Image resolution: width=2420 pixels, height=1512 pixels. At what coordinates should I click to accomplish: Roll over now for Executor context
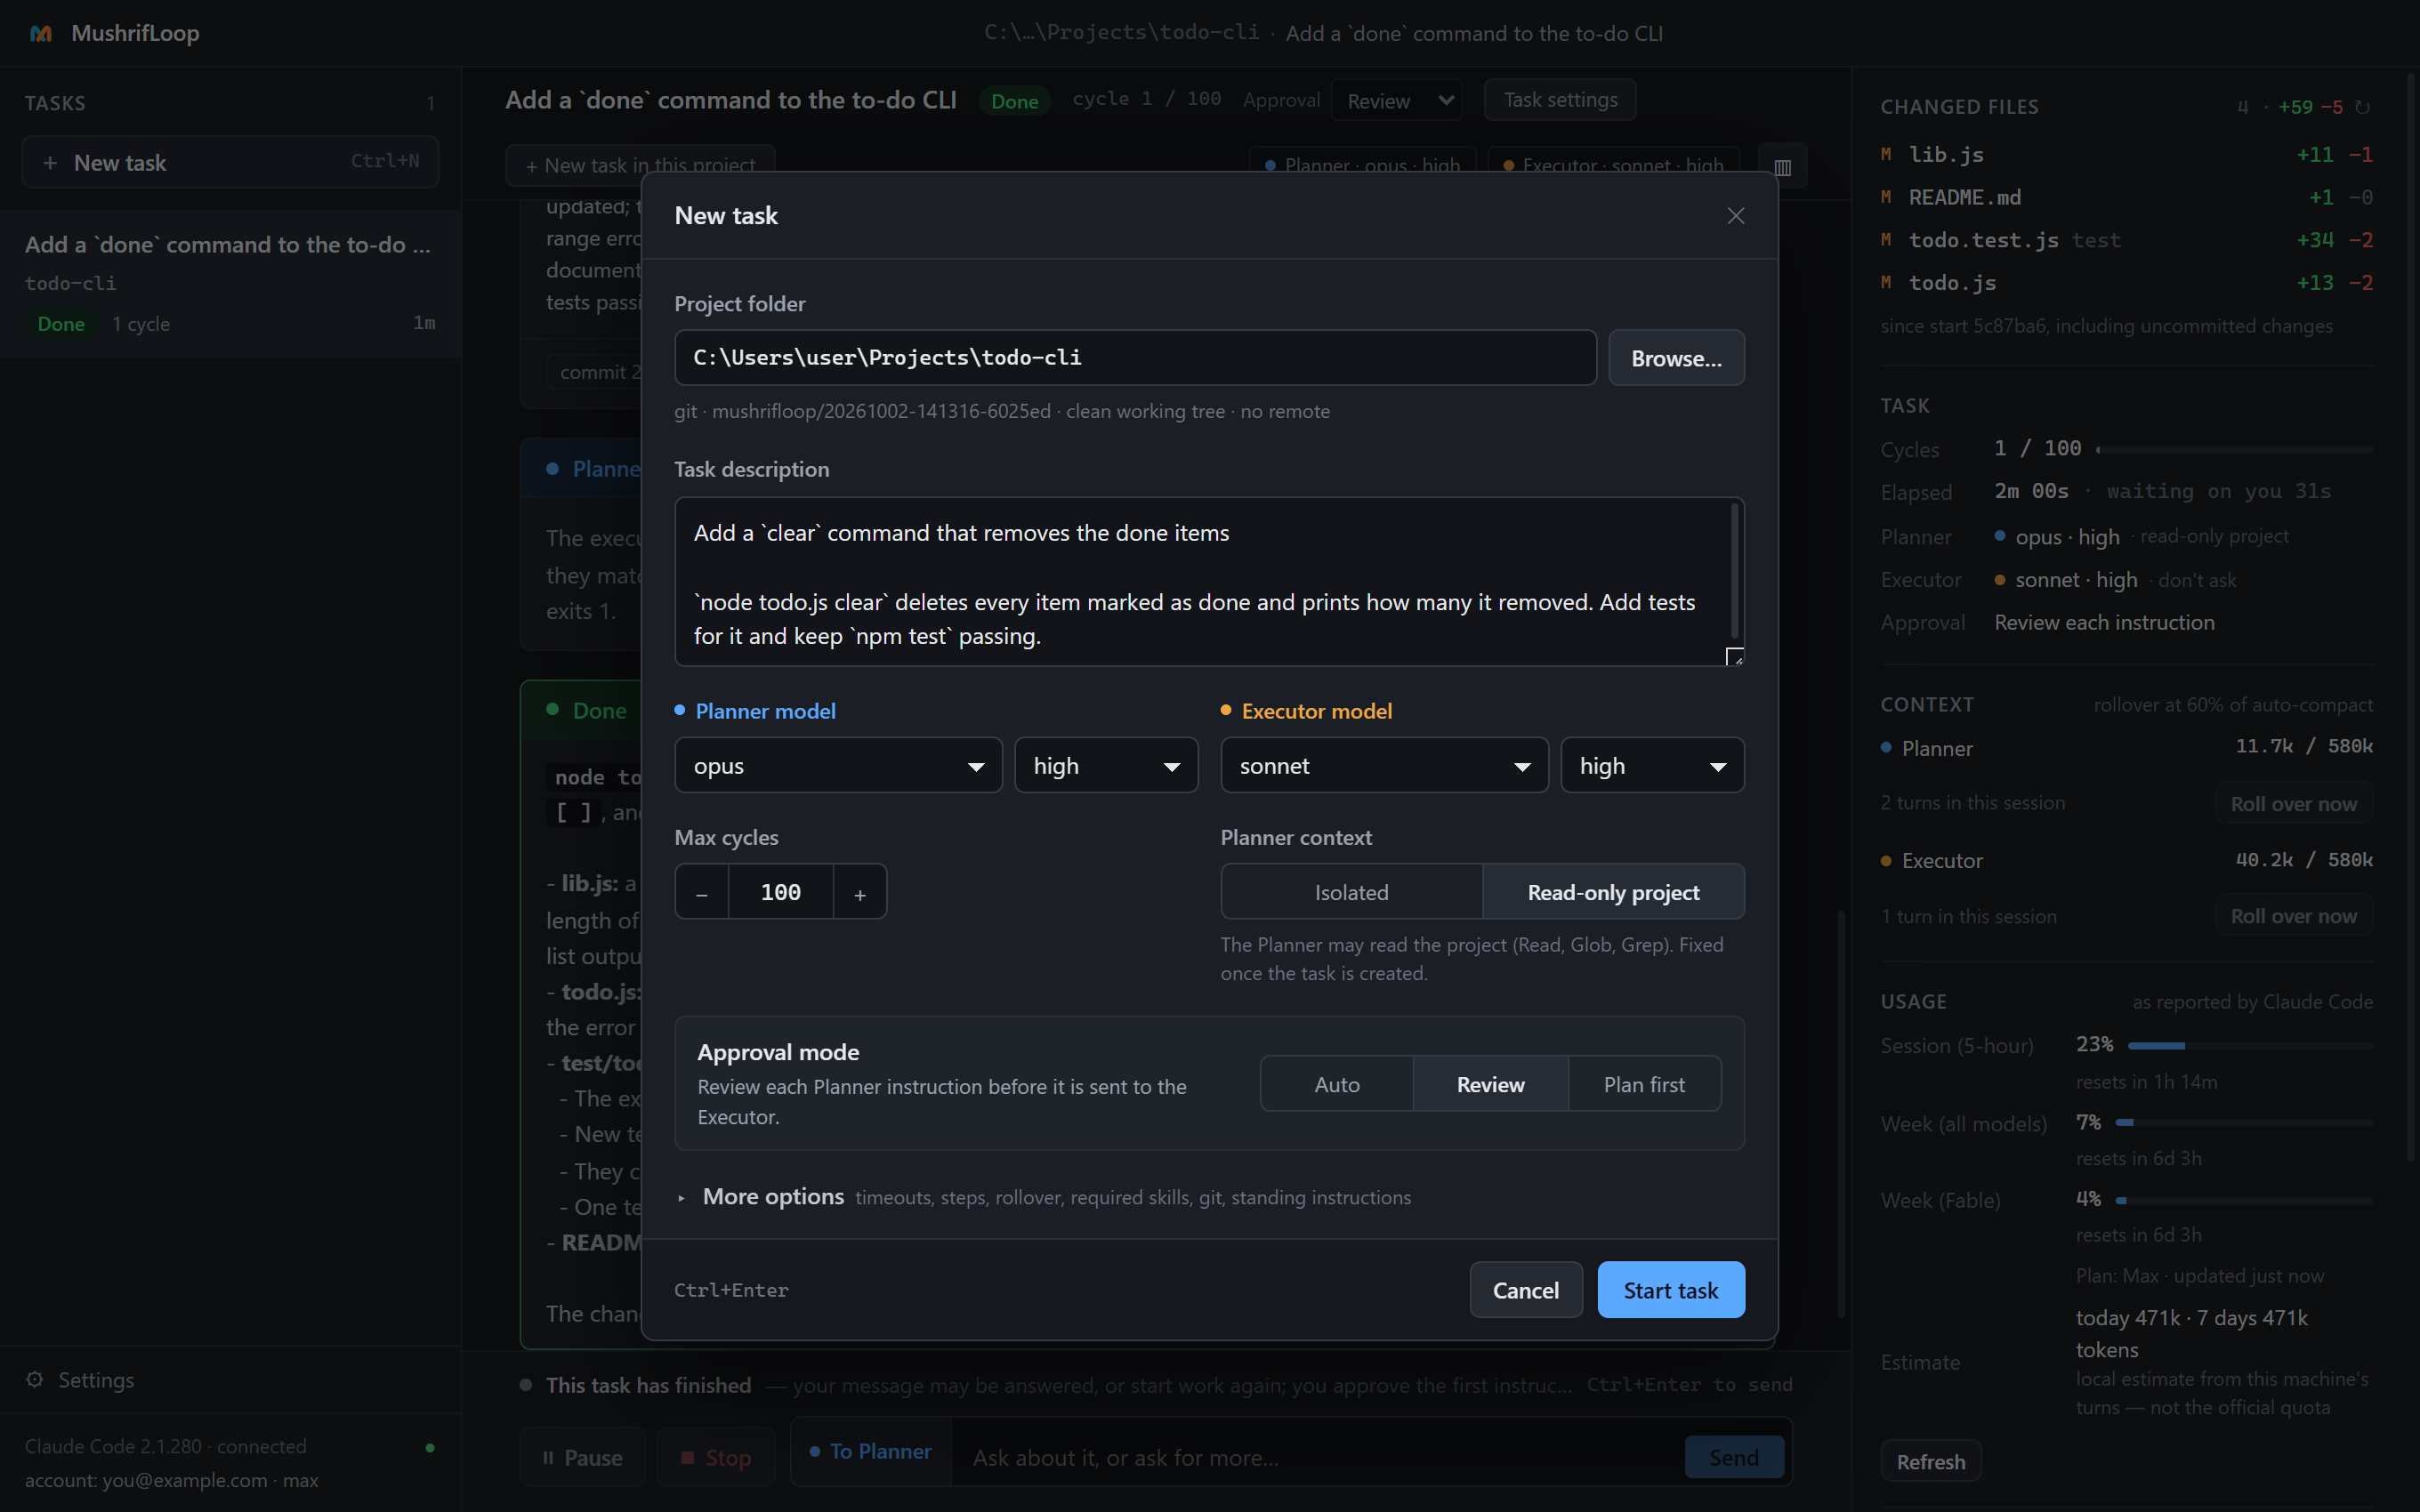(2293, 916)
